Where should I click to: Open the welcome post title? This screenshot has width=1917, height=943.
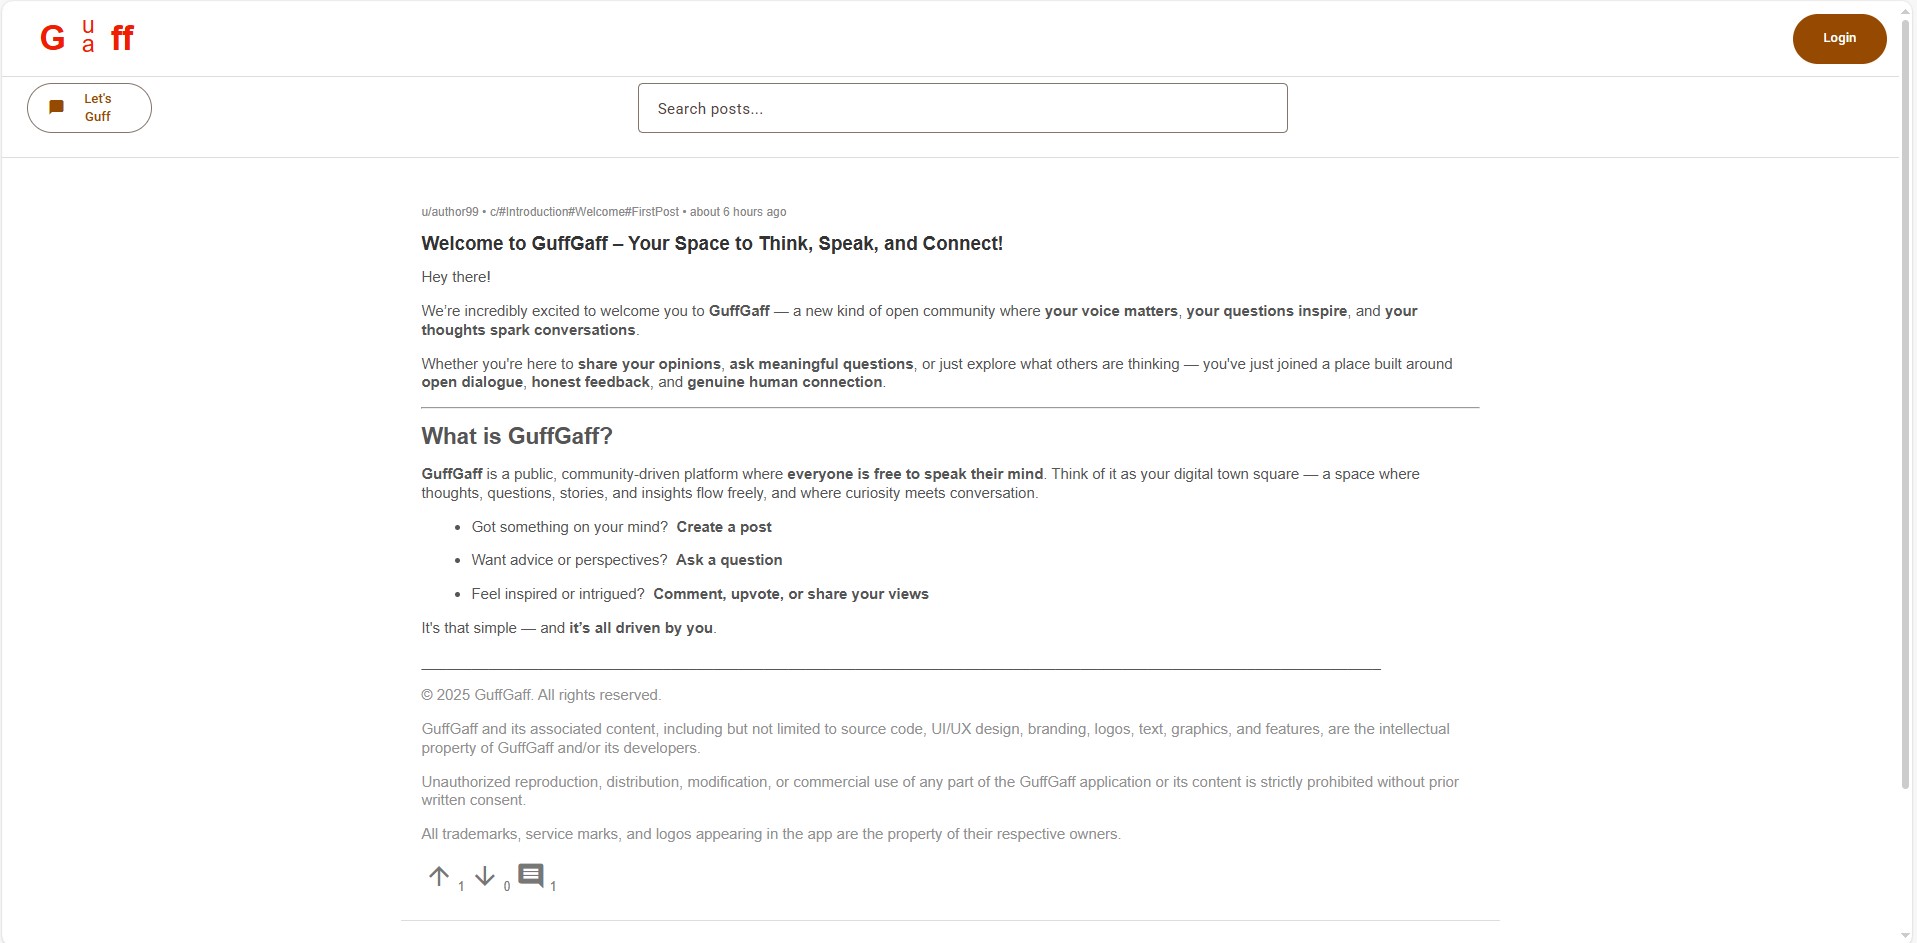point(711,243)
